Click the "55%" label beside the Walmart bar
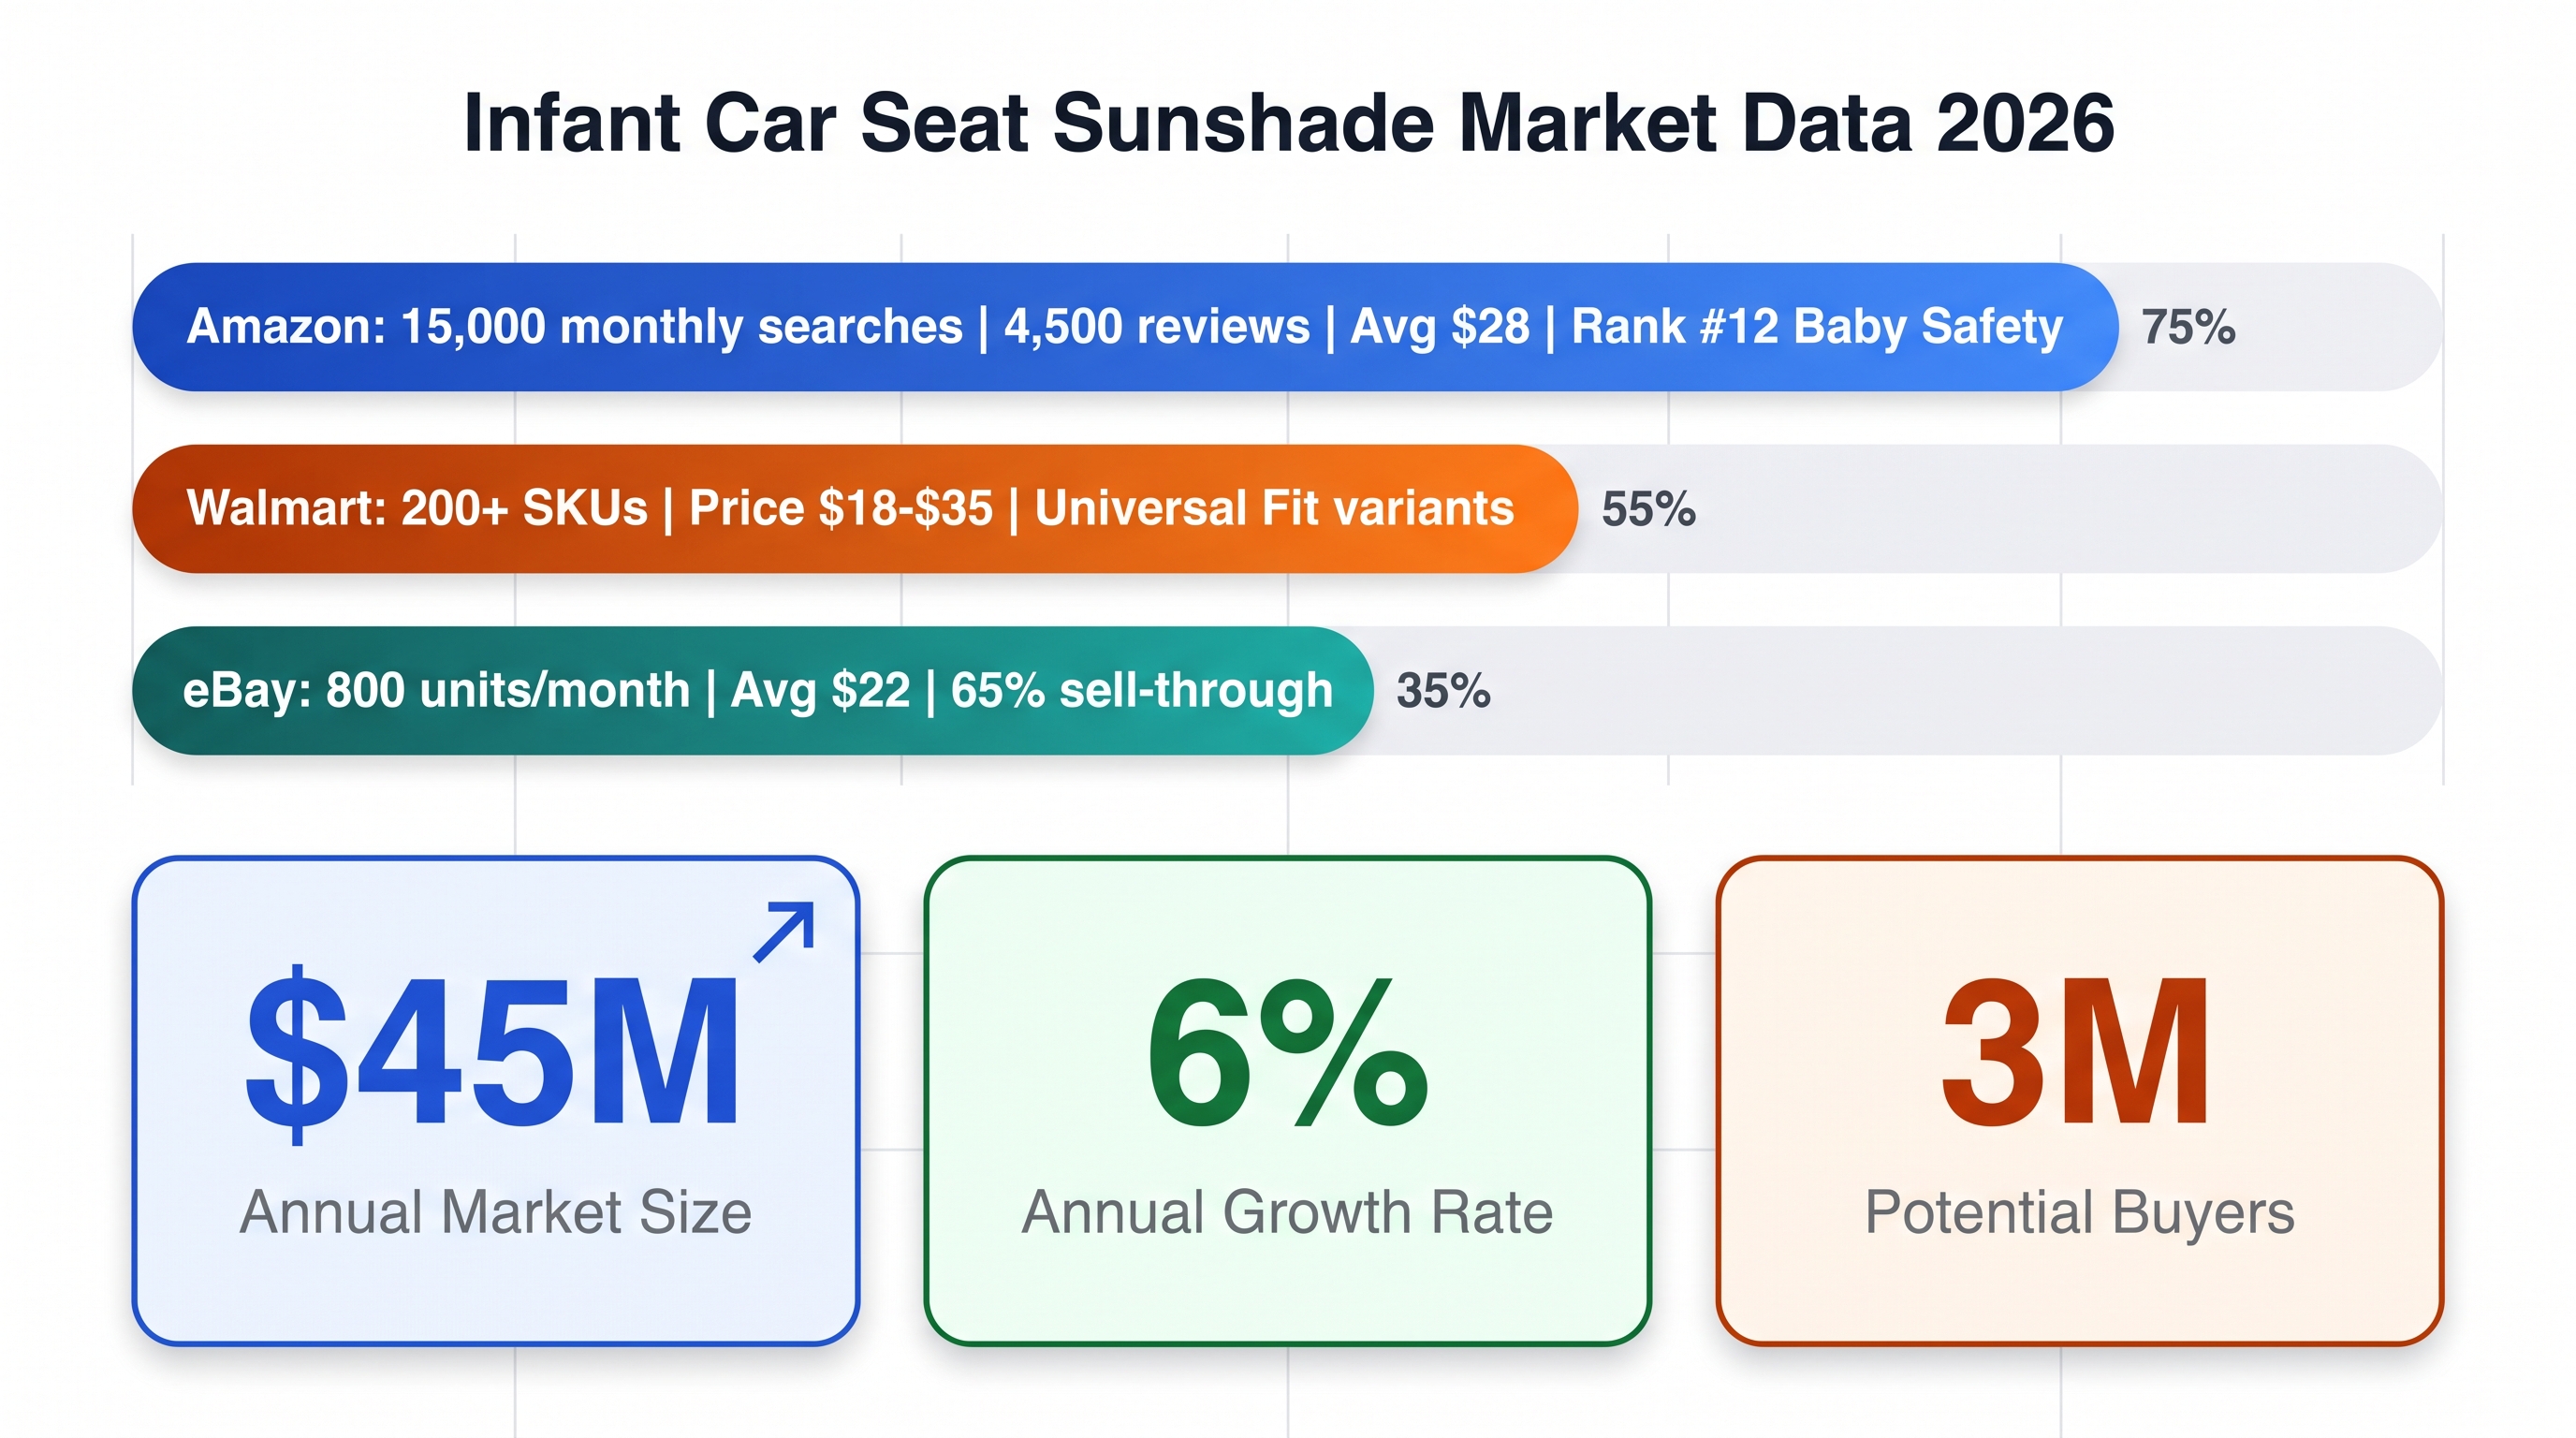 click(x=1649, y=509)
